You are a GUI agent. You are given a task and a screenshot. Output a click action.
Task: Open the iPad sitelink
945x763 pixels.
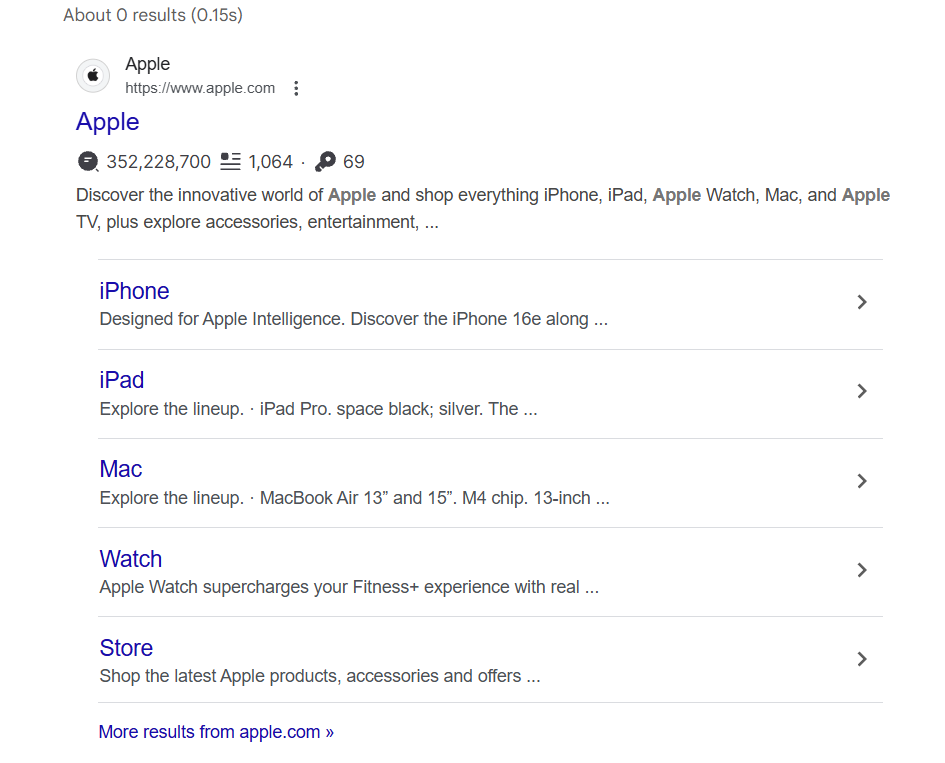[x=122, y=380]
